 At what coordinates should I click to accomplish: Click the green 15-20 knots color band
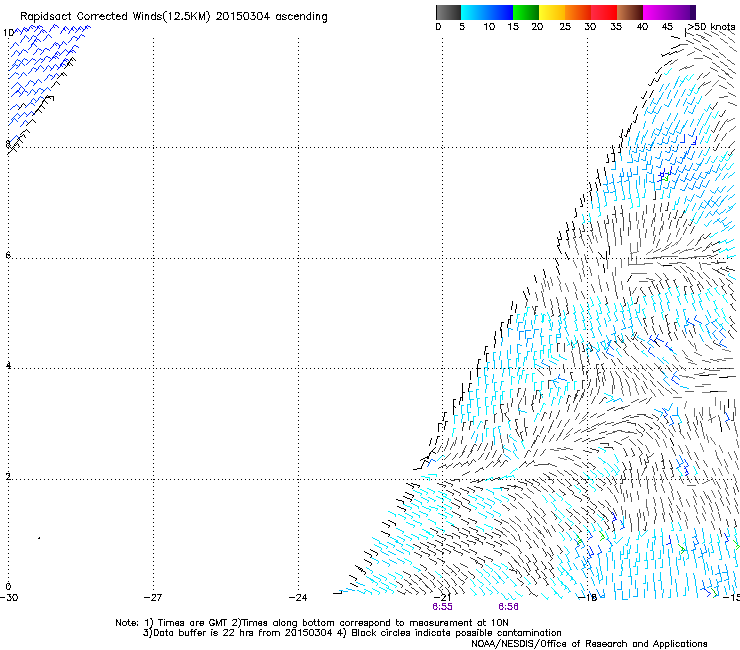[526, 12]
